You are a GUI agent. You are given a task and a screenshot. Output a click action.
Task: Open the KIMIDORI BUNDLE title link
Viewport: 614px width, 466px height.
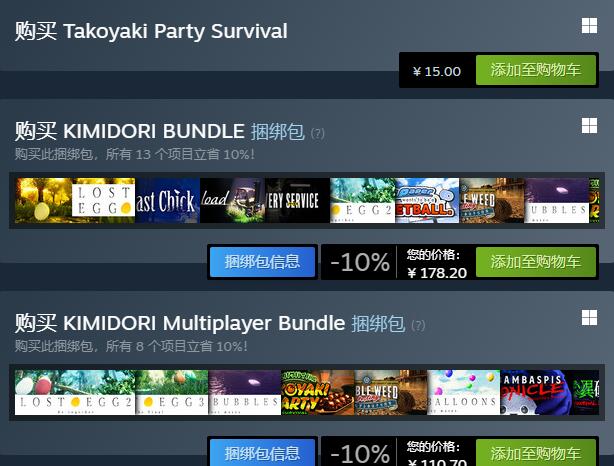(154, 131)
